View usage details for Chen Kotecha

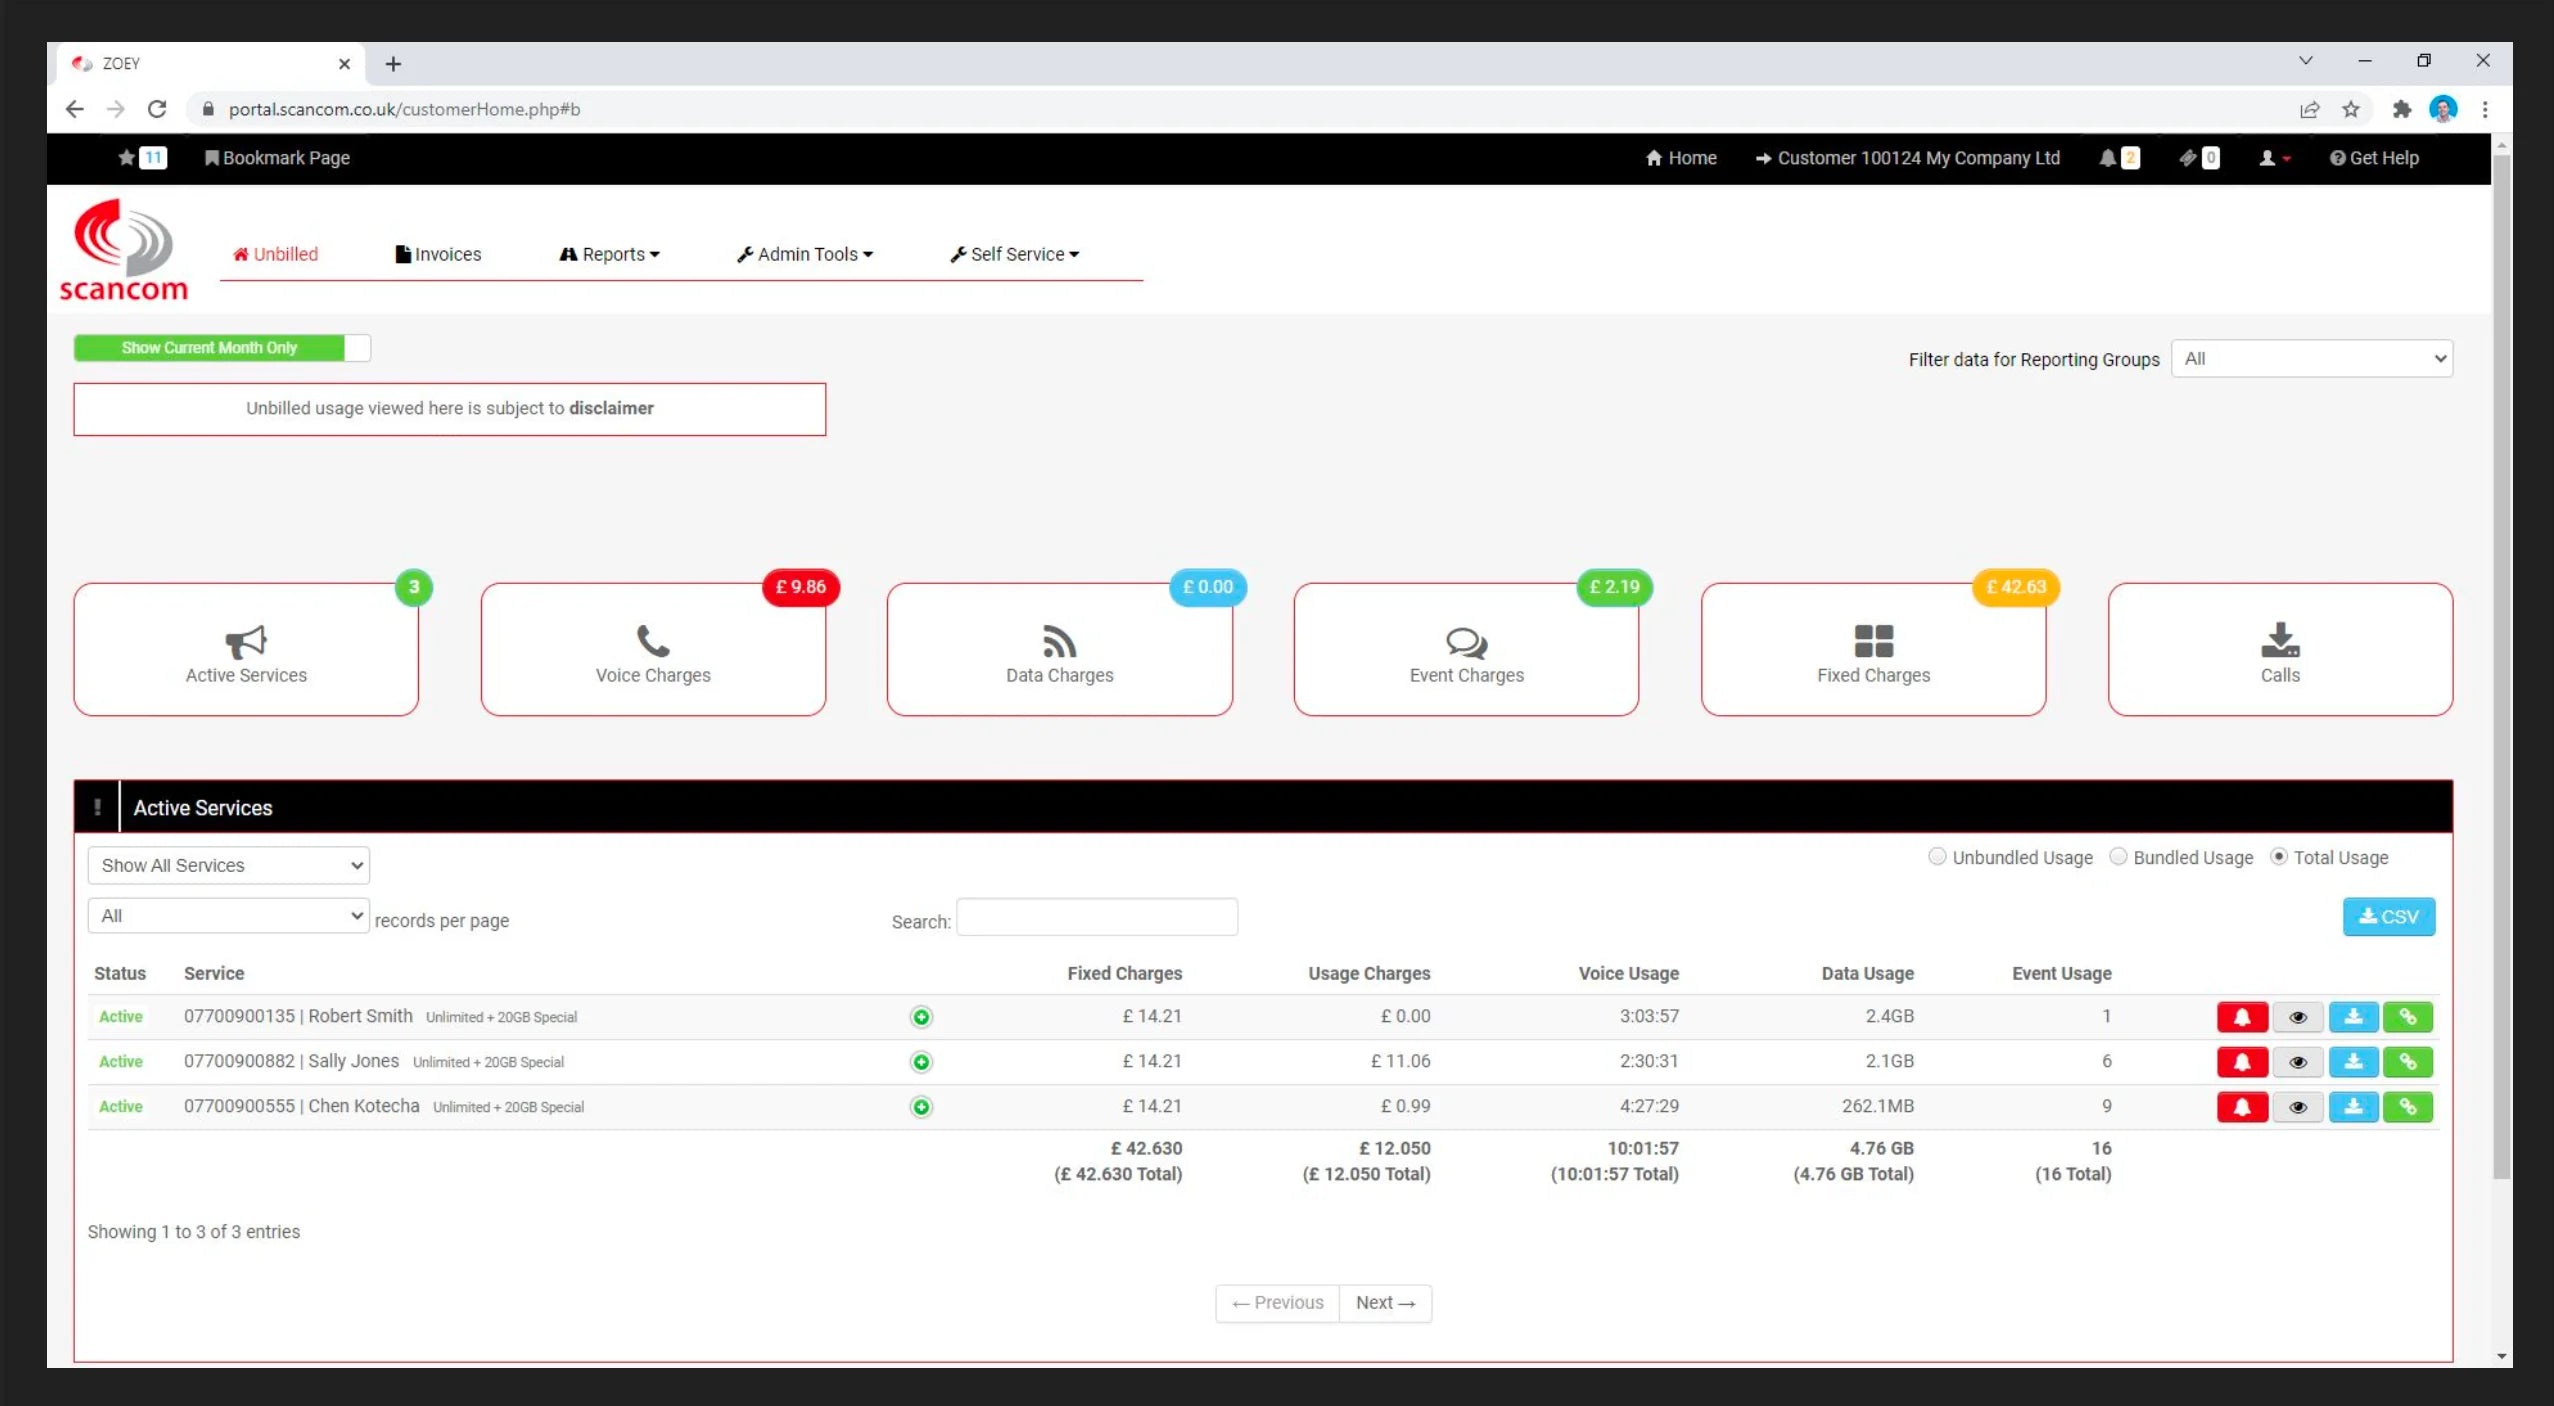coord(2298,1107)
